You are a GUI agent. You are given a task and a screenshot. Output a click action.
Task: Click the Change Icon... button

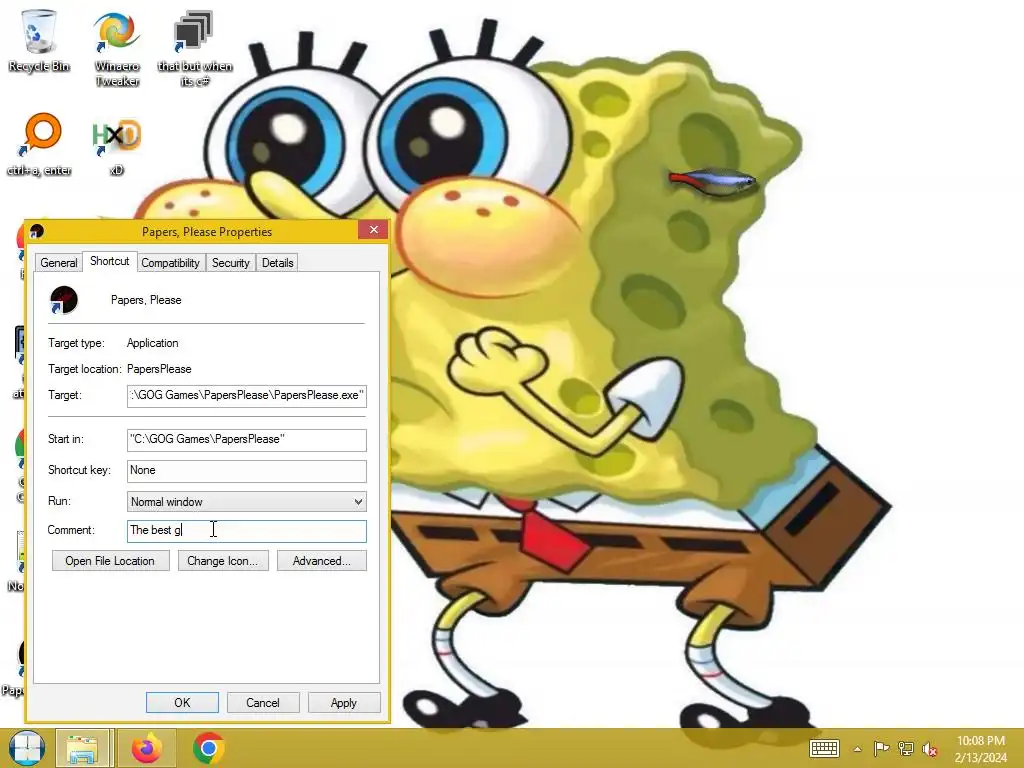(x=223, y=561)
